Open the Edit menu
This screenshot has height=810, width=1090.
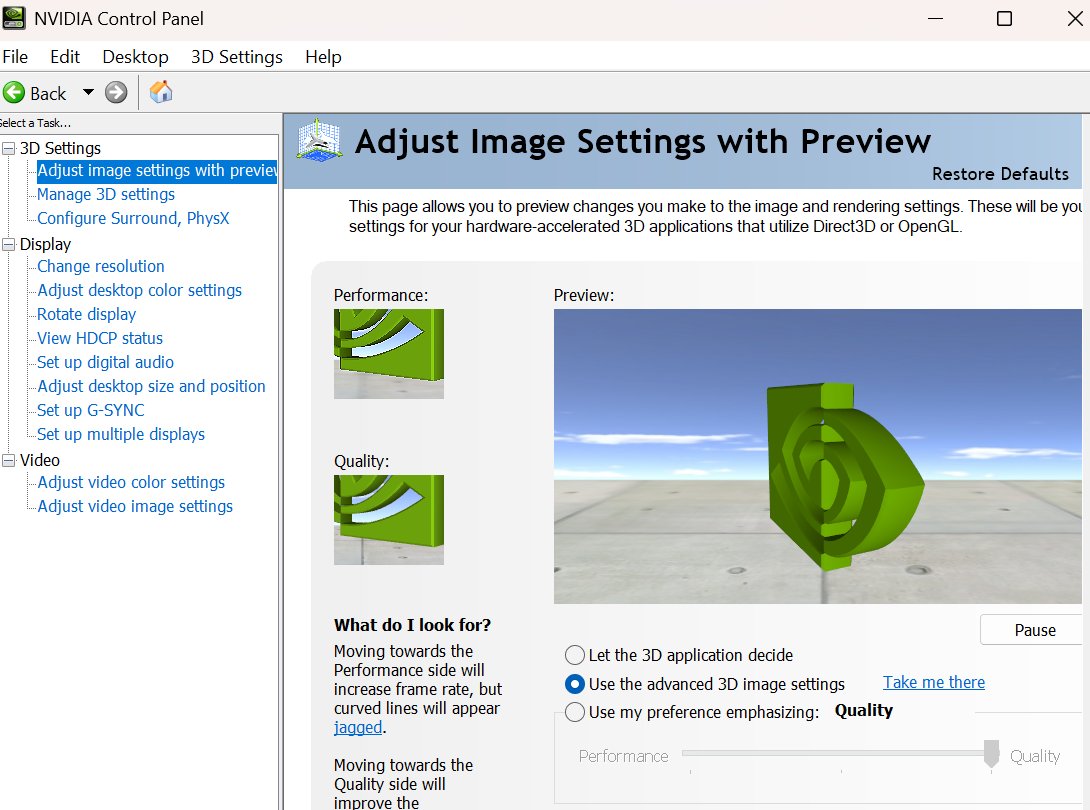pyautogui.click(x=65, y=56)
